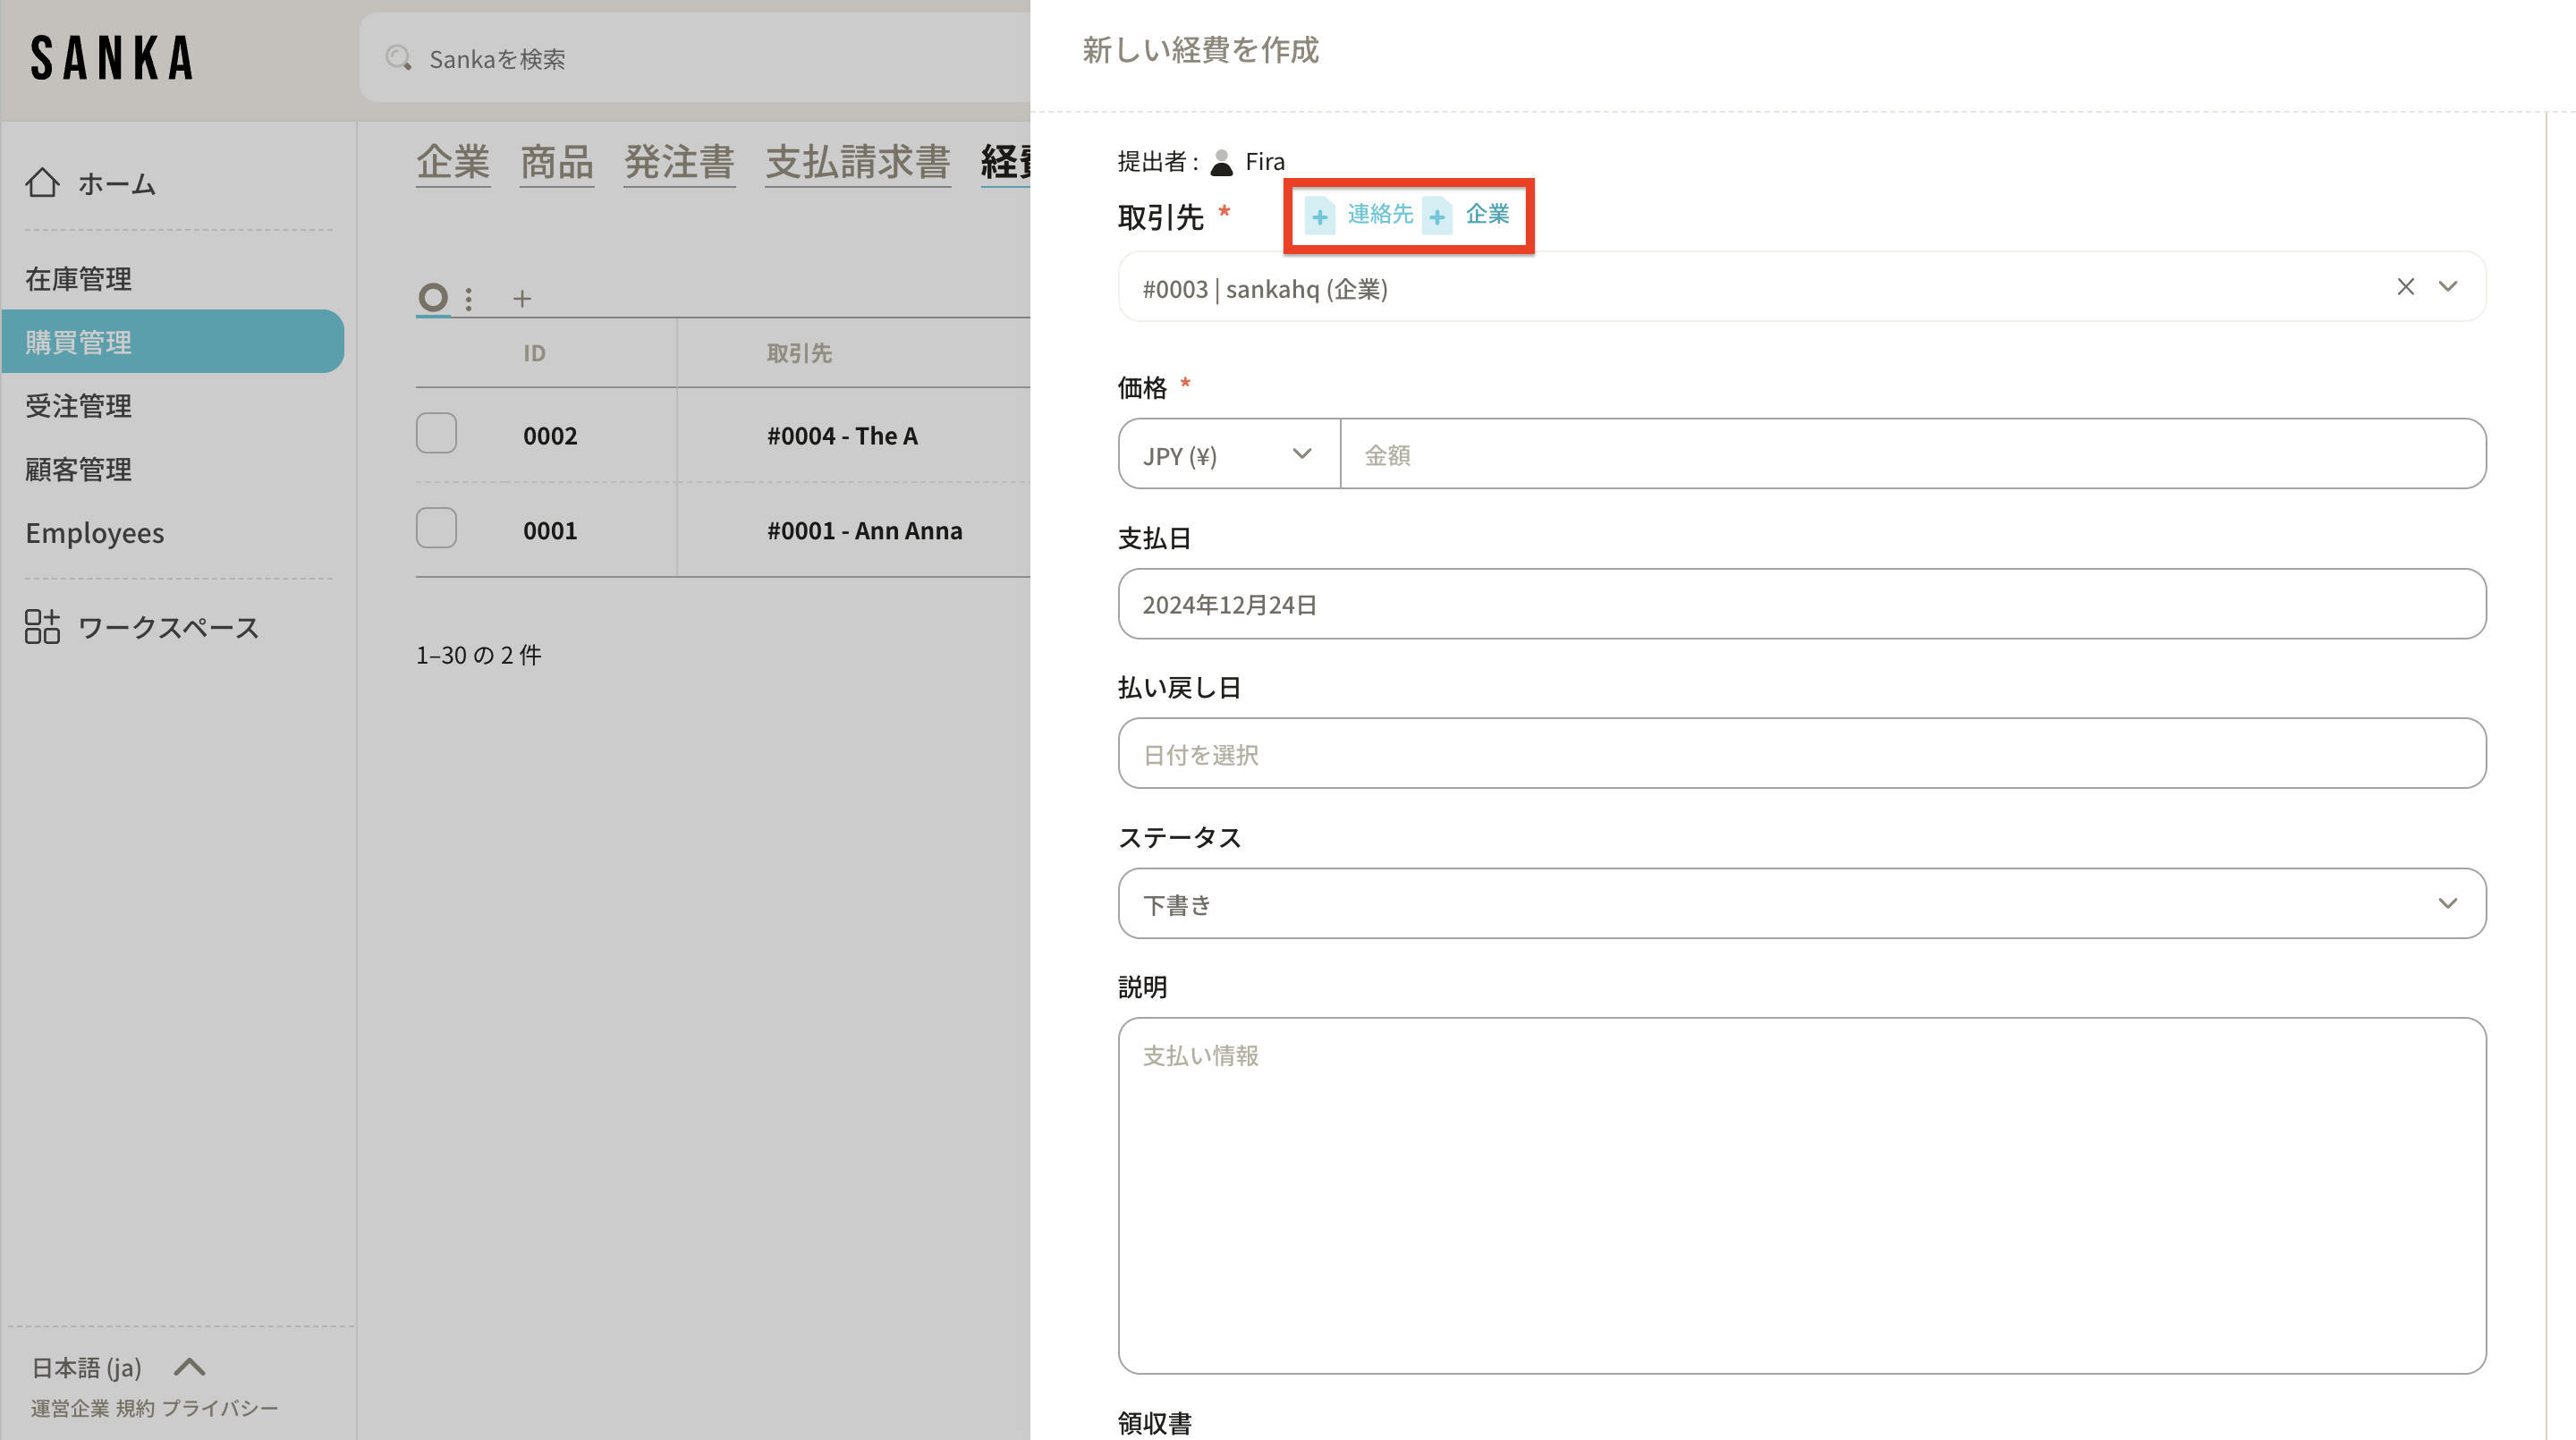
Task: Add a new view with plus icon
Action: 522,298
